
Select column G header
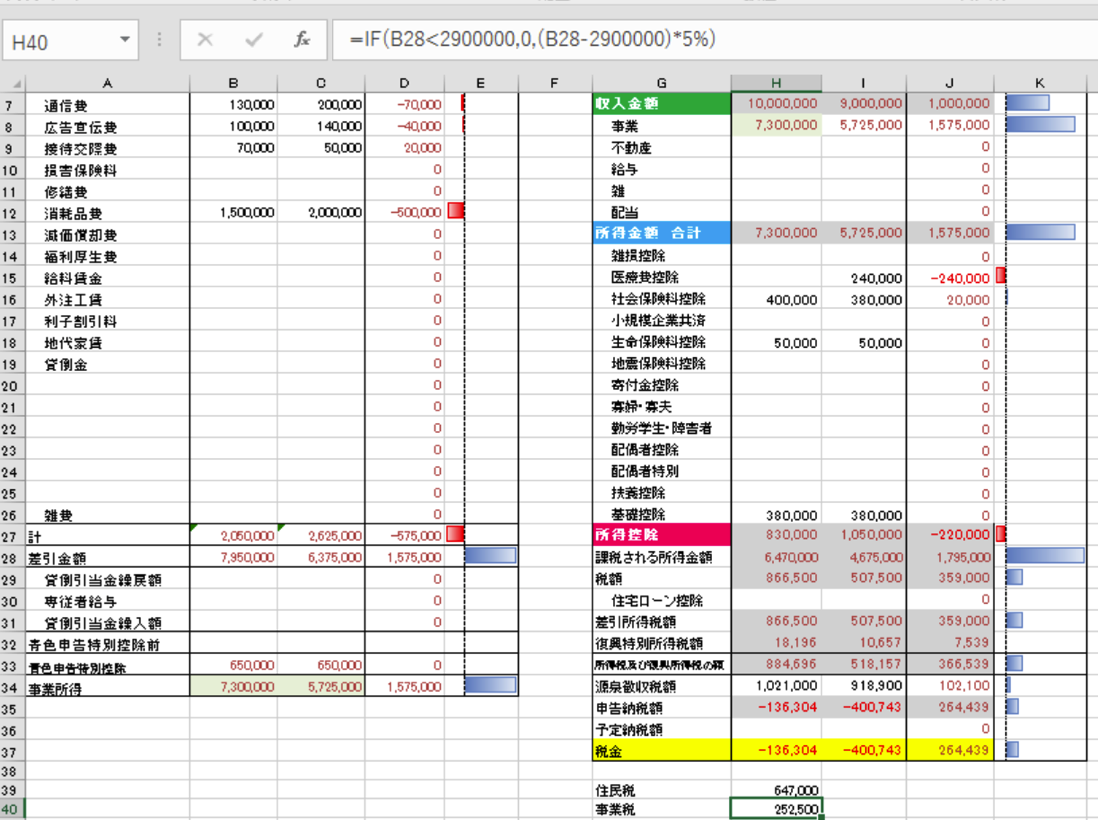tap(661, 83)
